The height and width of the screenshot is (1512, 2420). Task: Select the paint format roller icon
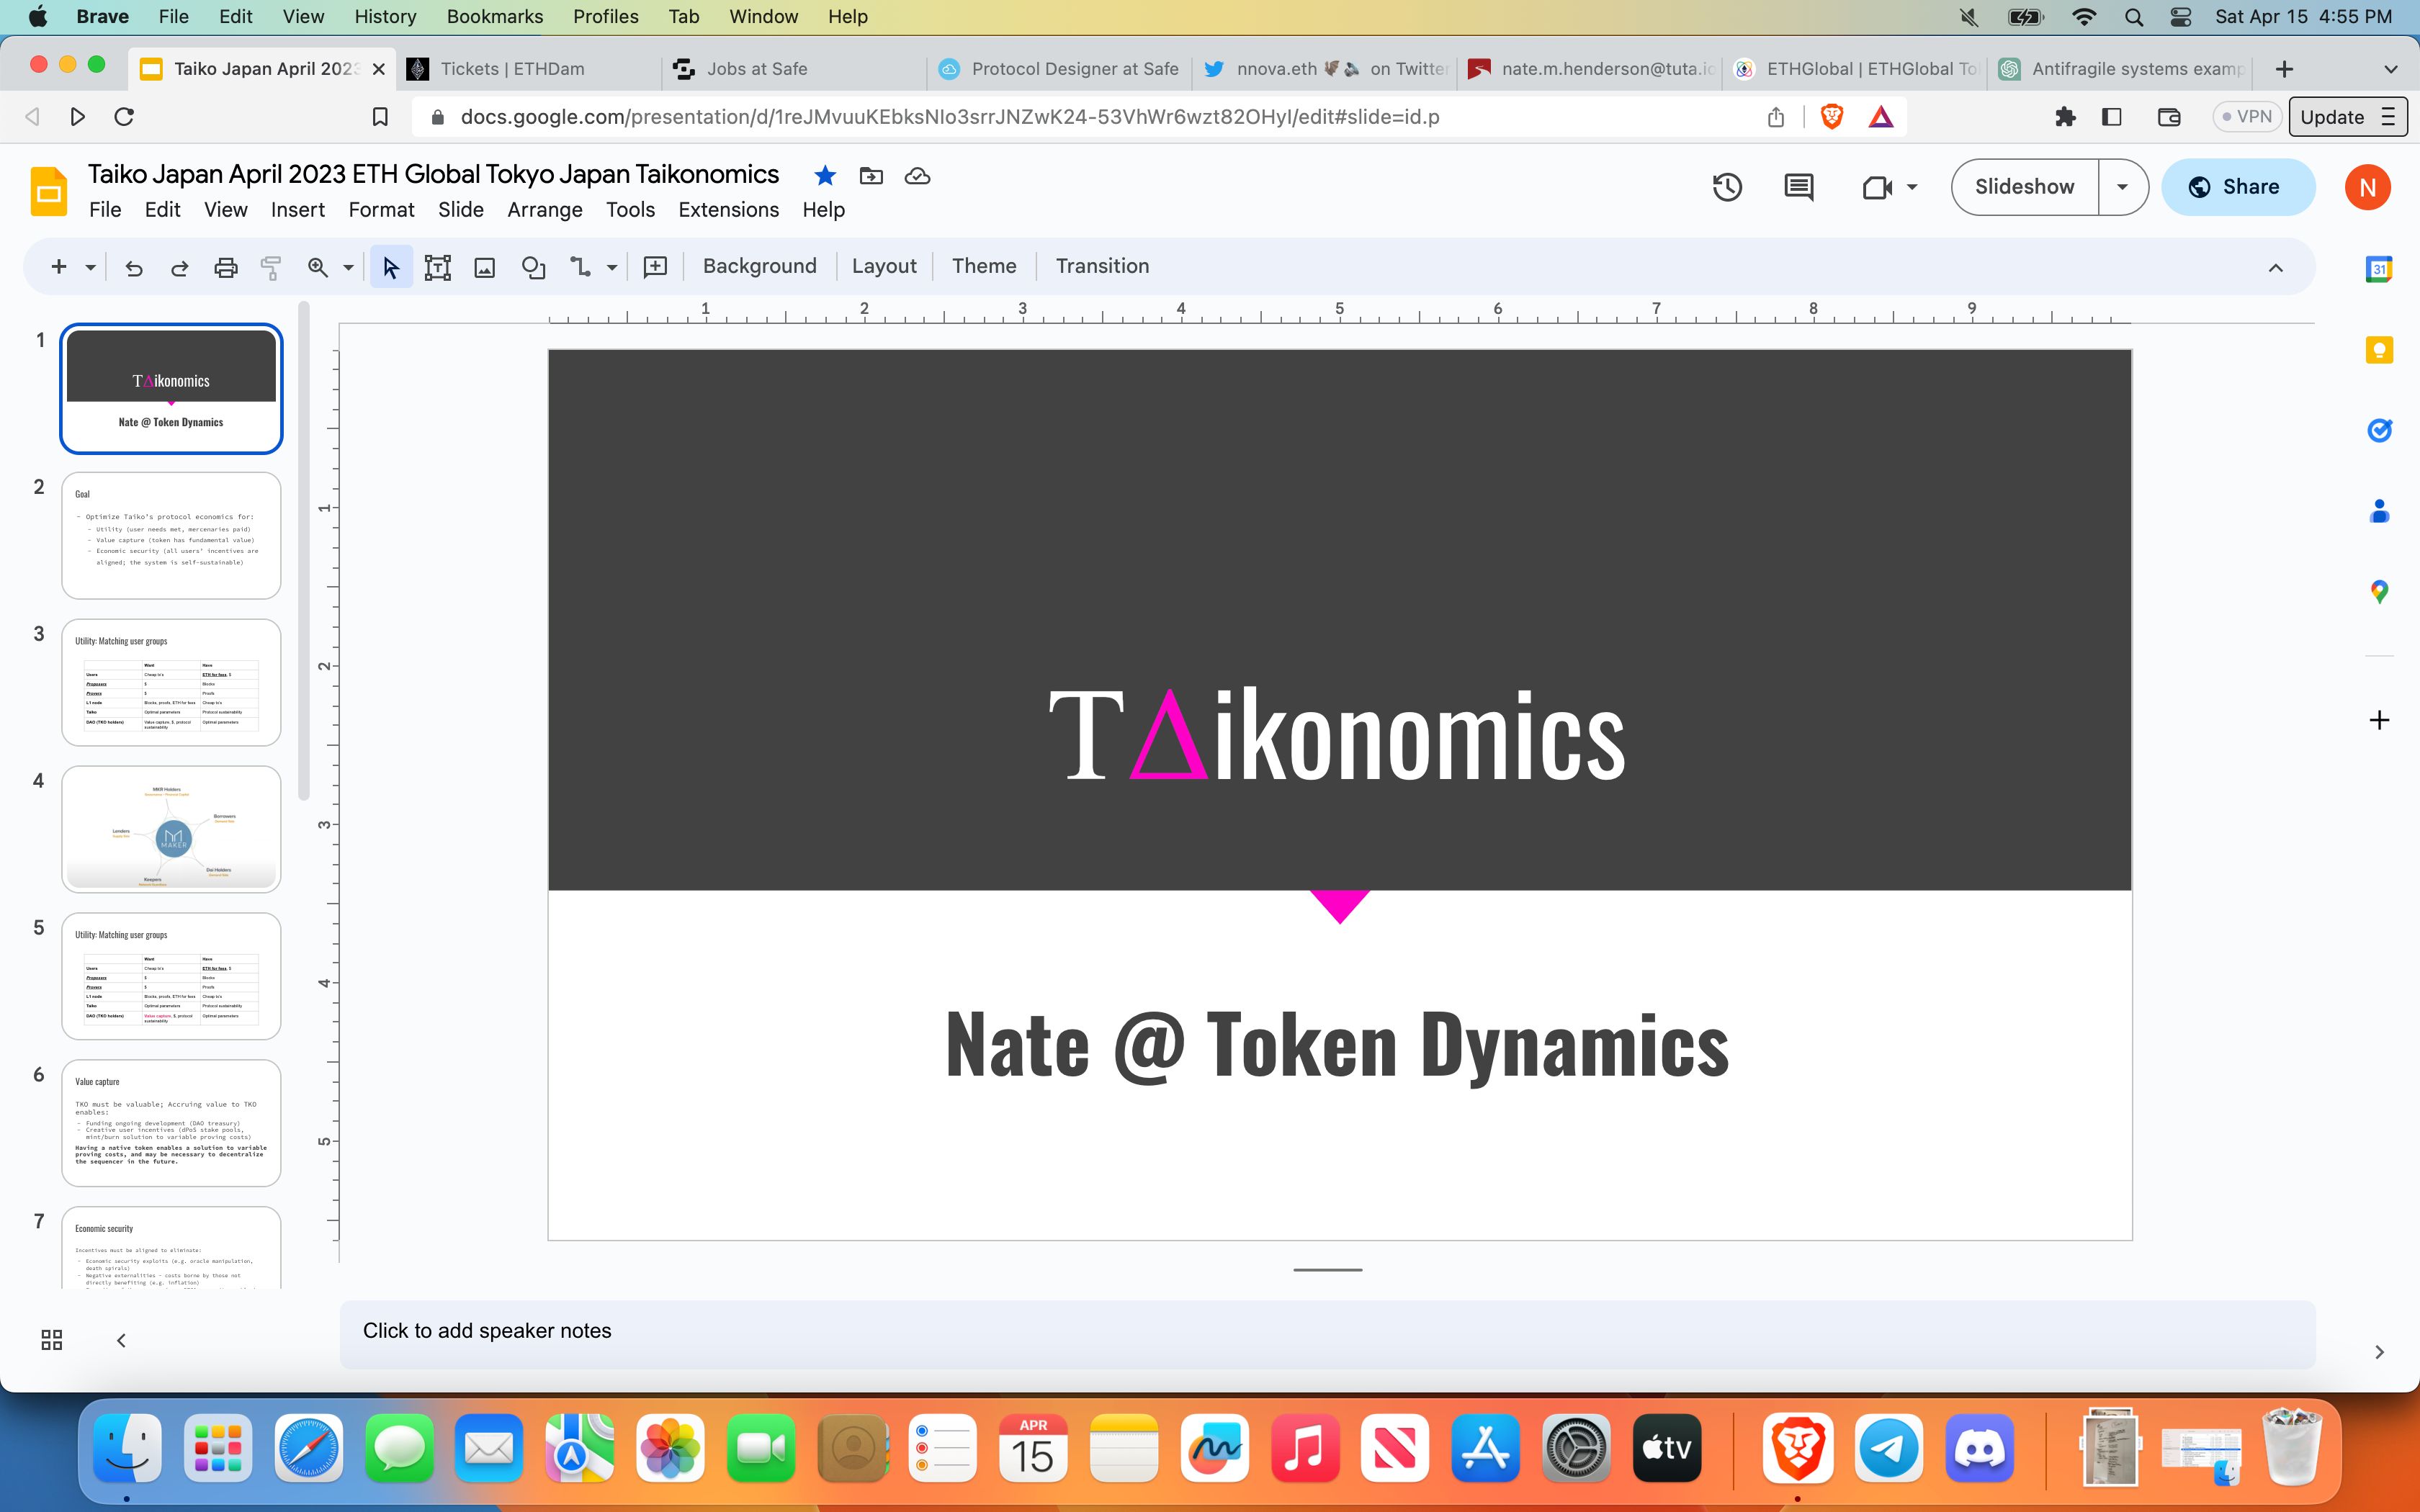tap(271, 267)
